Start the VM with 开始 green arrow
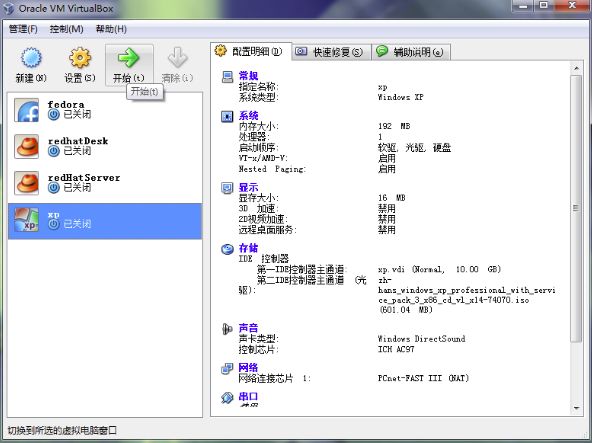 [x=128, y=57]
